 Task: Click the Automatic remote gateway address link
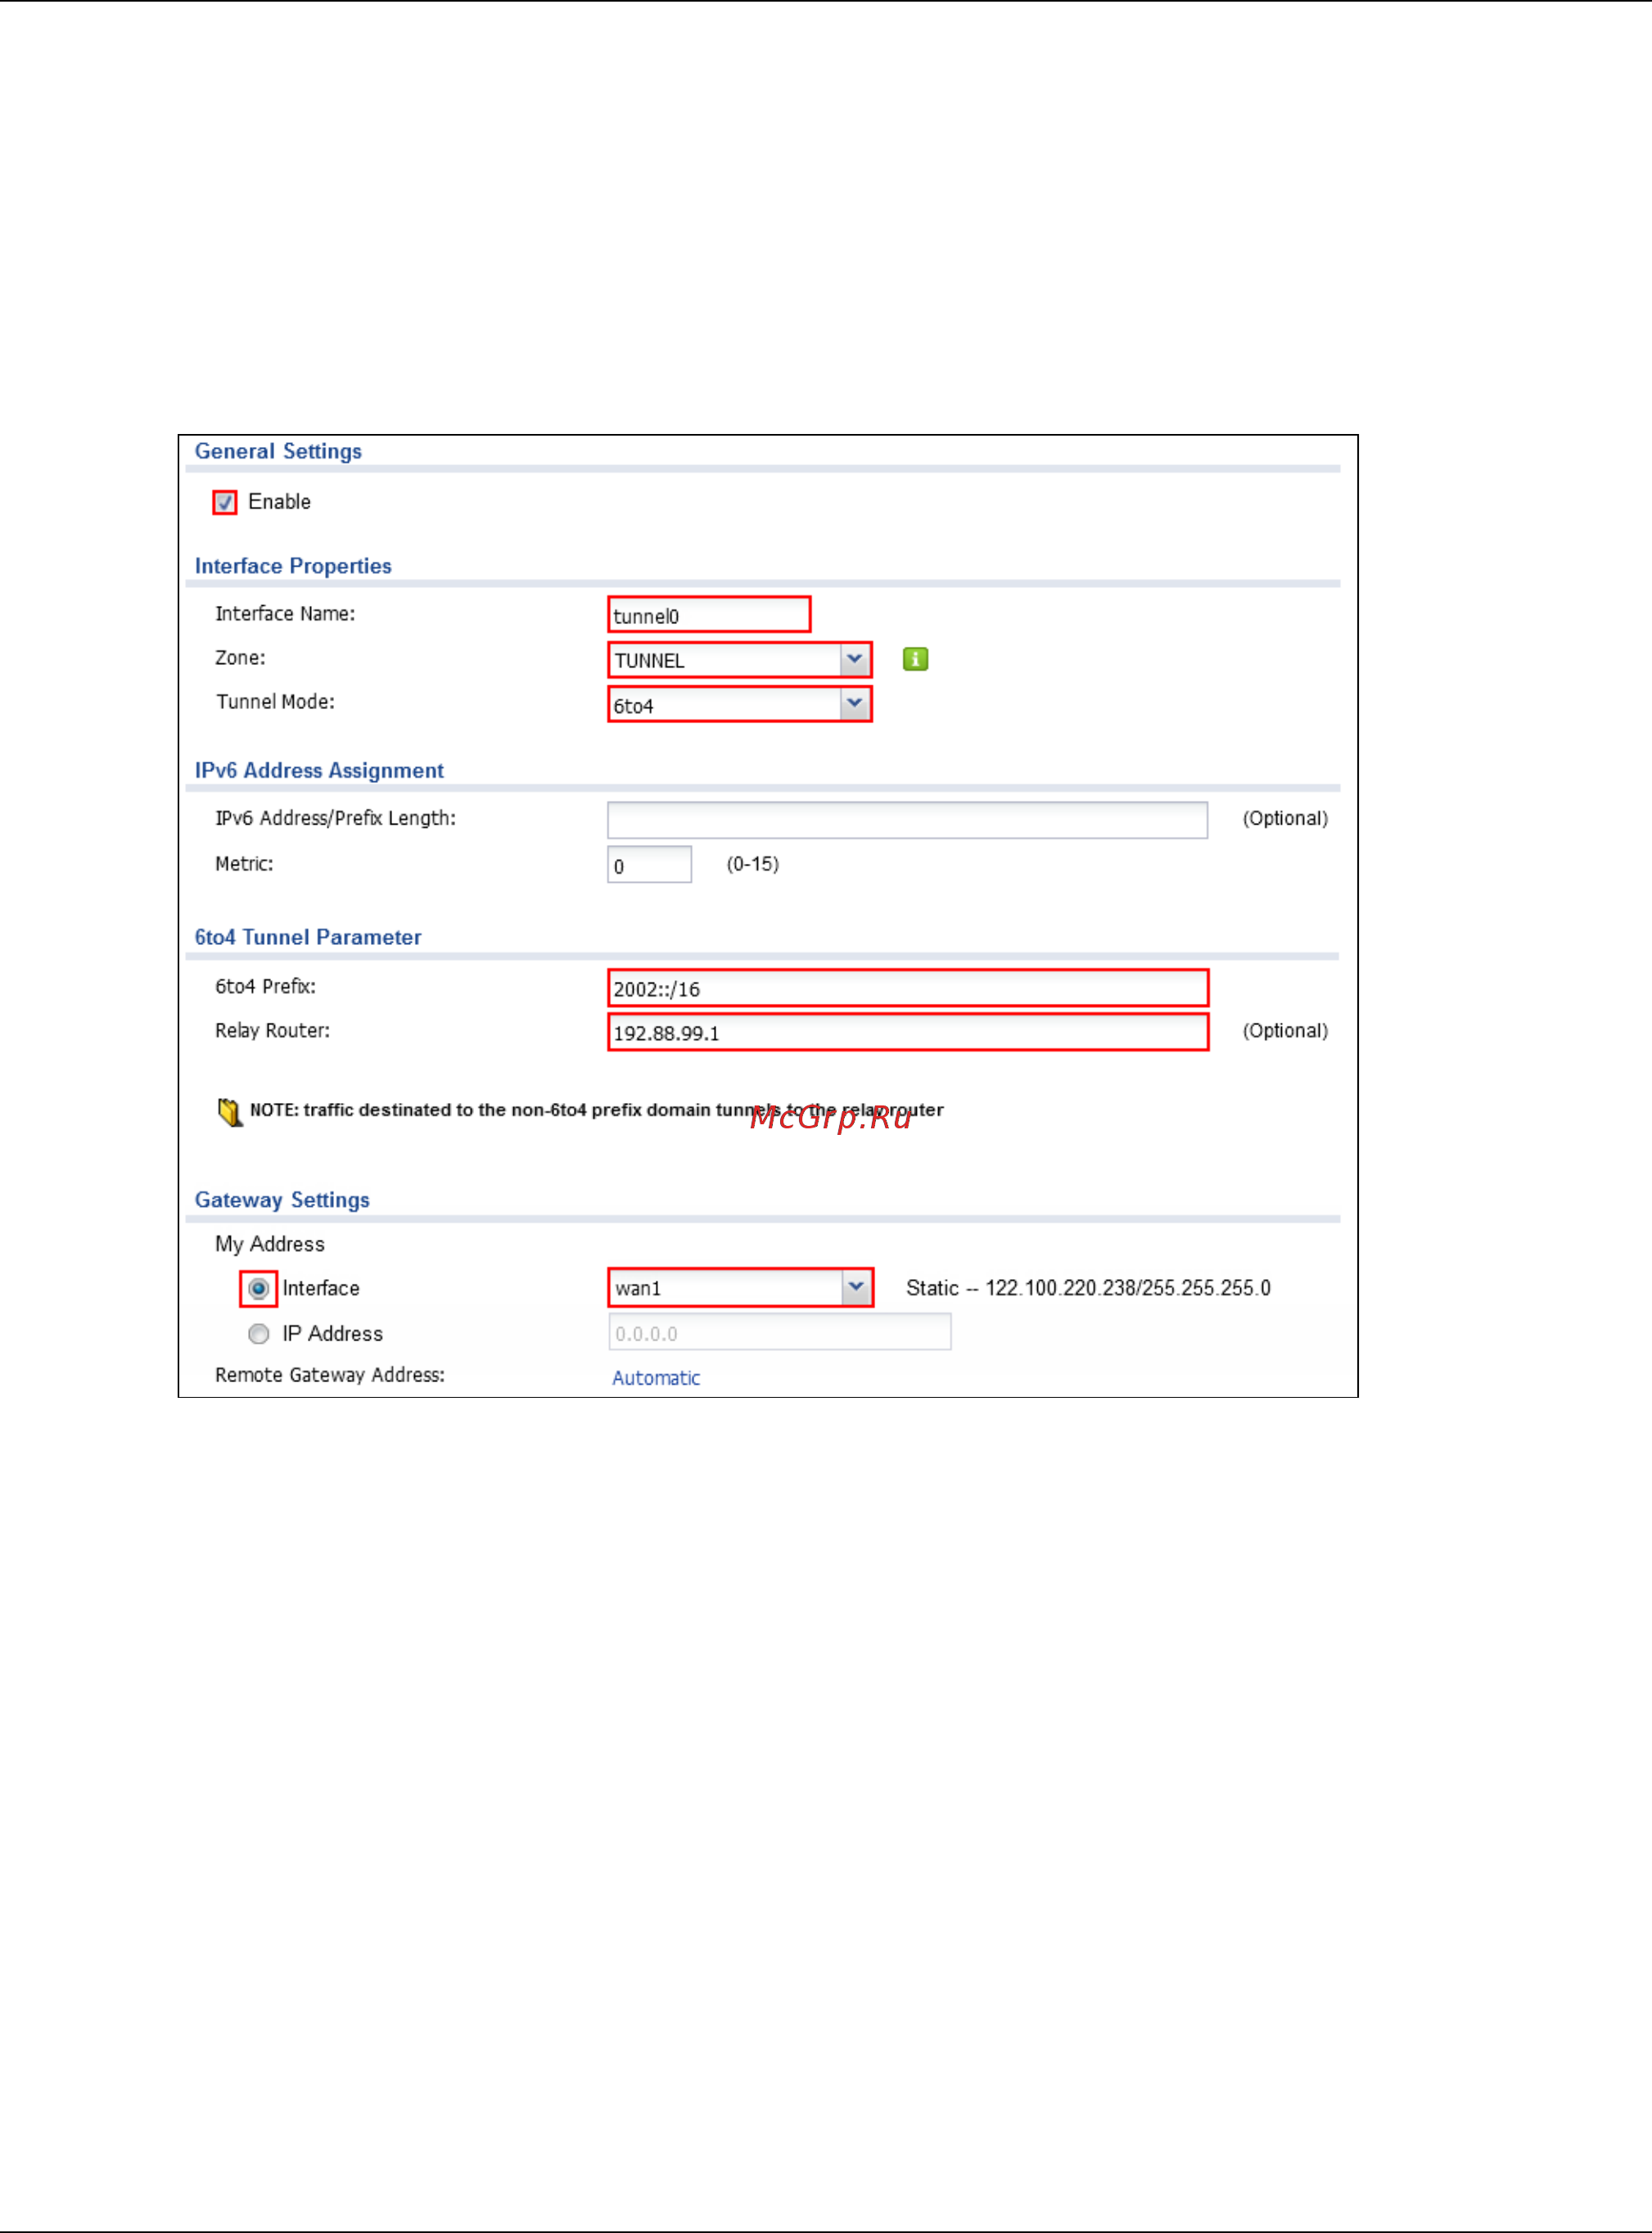click(x=656, y=1378)
